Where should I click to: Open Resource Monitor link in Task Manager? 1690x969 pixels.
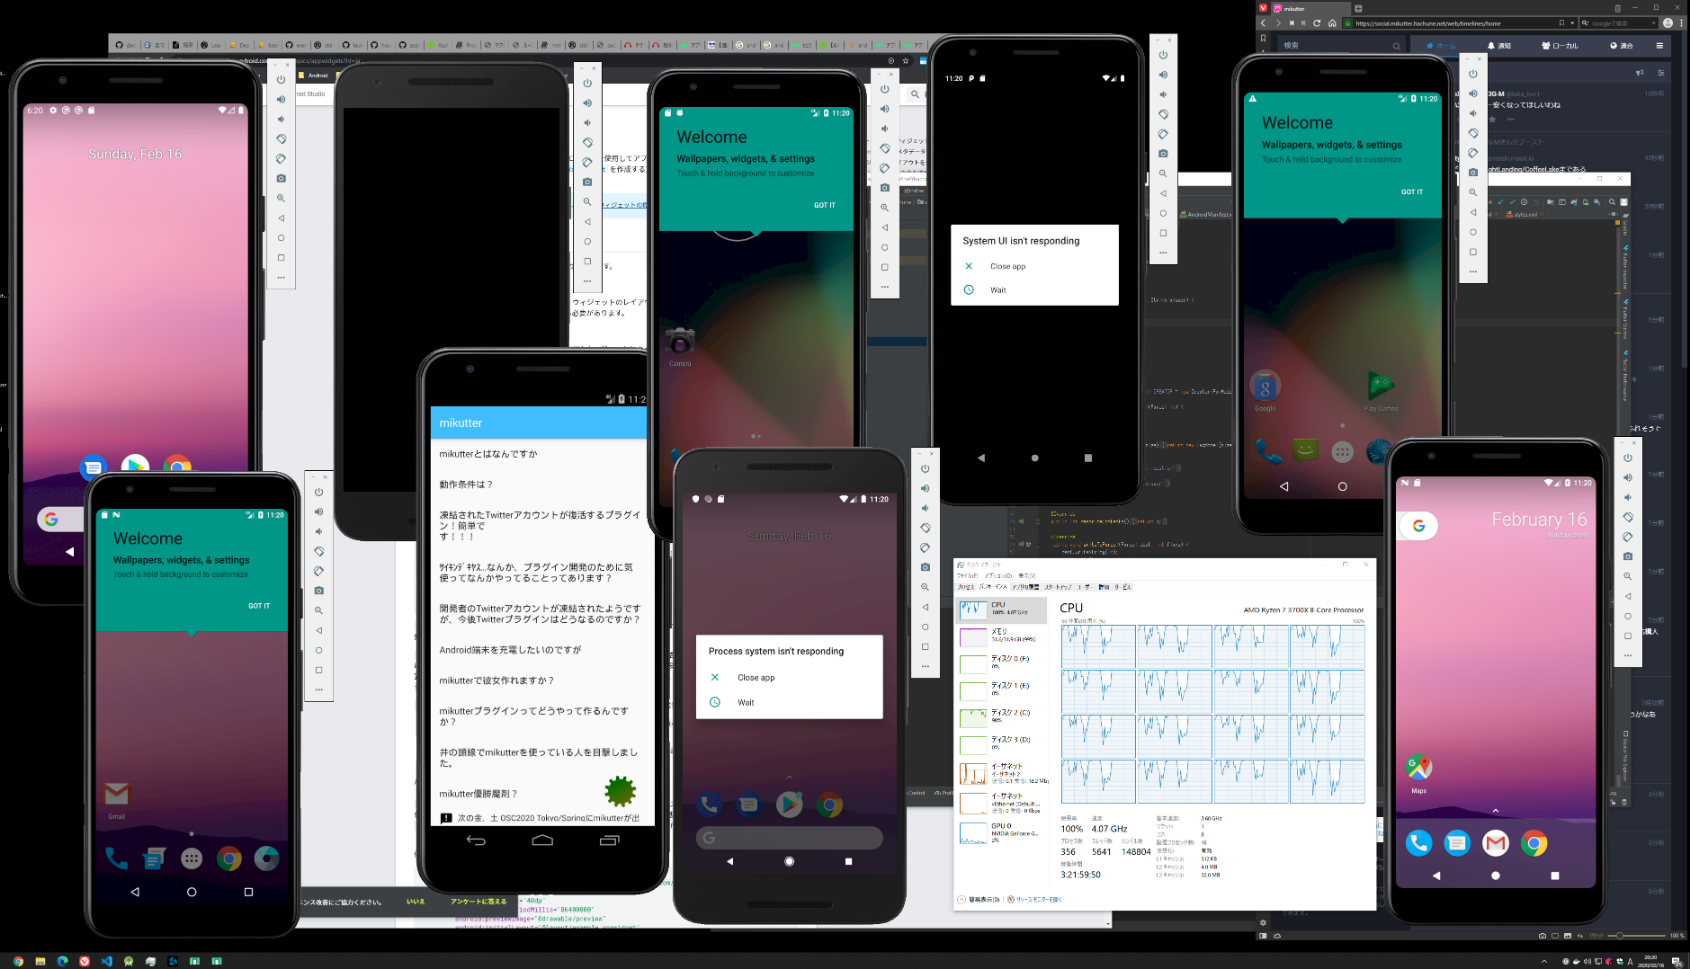[x=1036, y=900]
